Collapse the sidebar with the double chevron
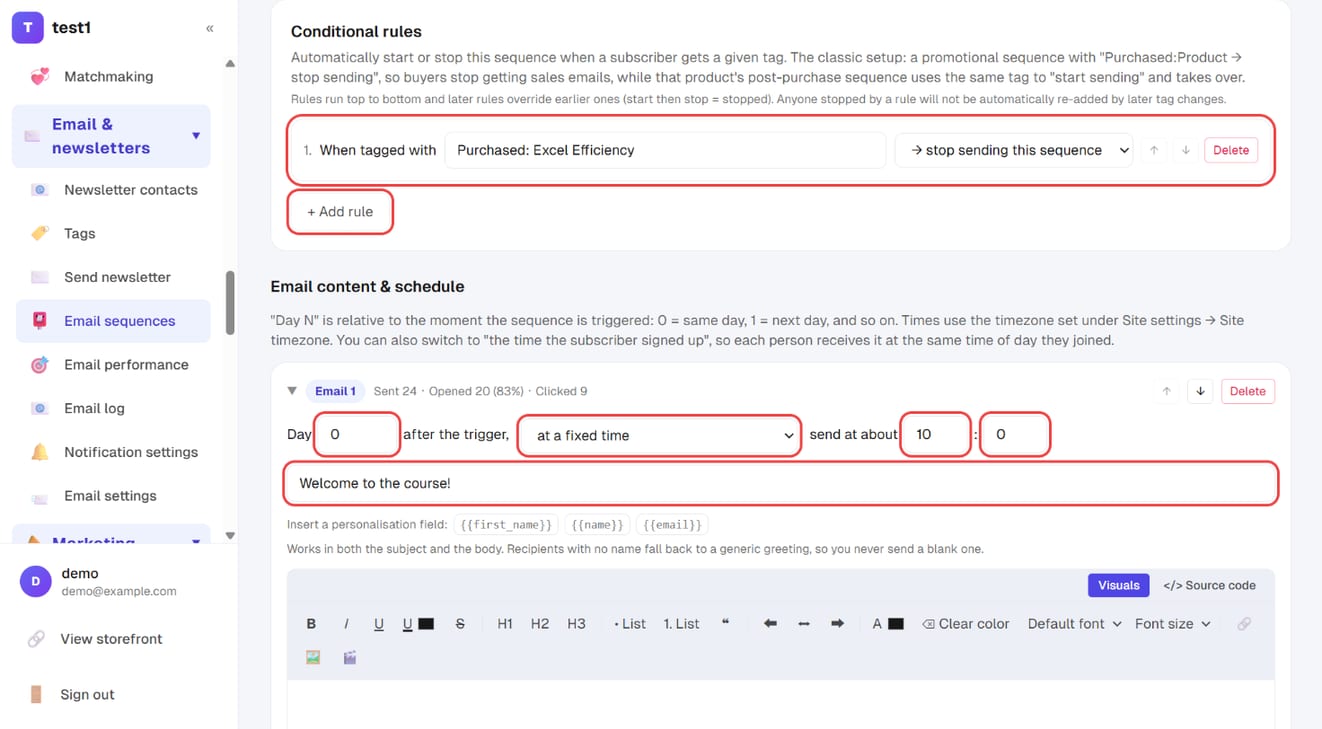The height and width of the screenshot is (729, 1322). [210, 28]
